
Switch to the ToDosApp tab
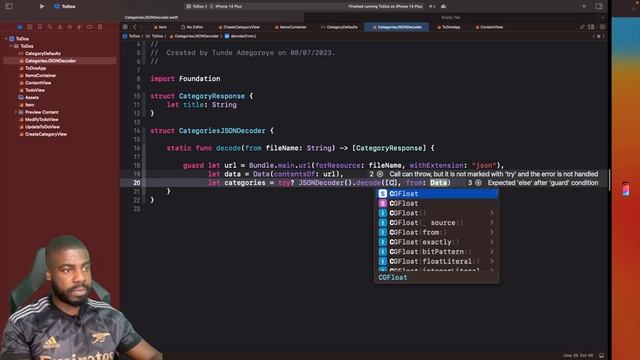coord(449,27)
